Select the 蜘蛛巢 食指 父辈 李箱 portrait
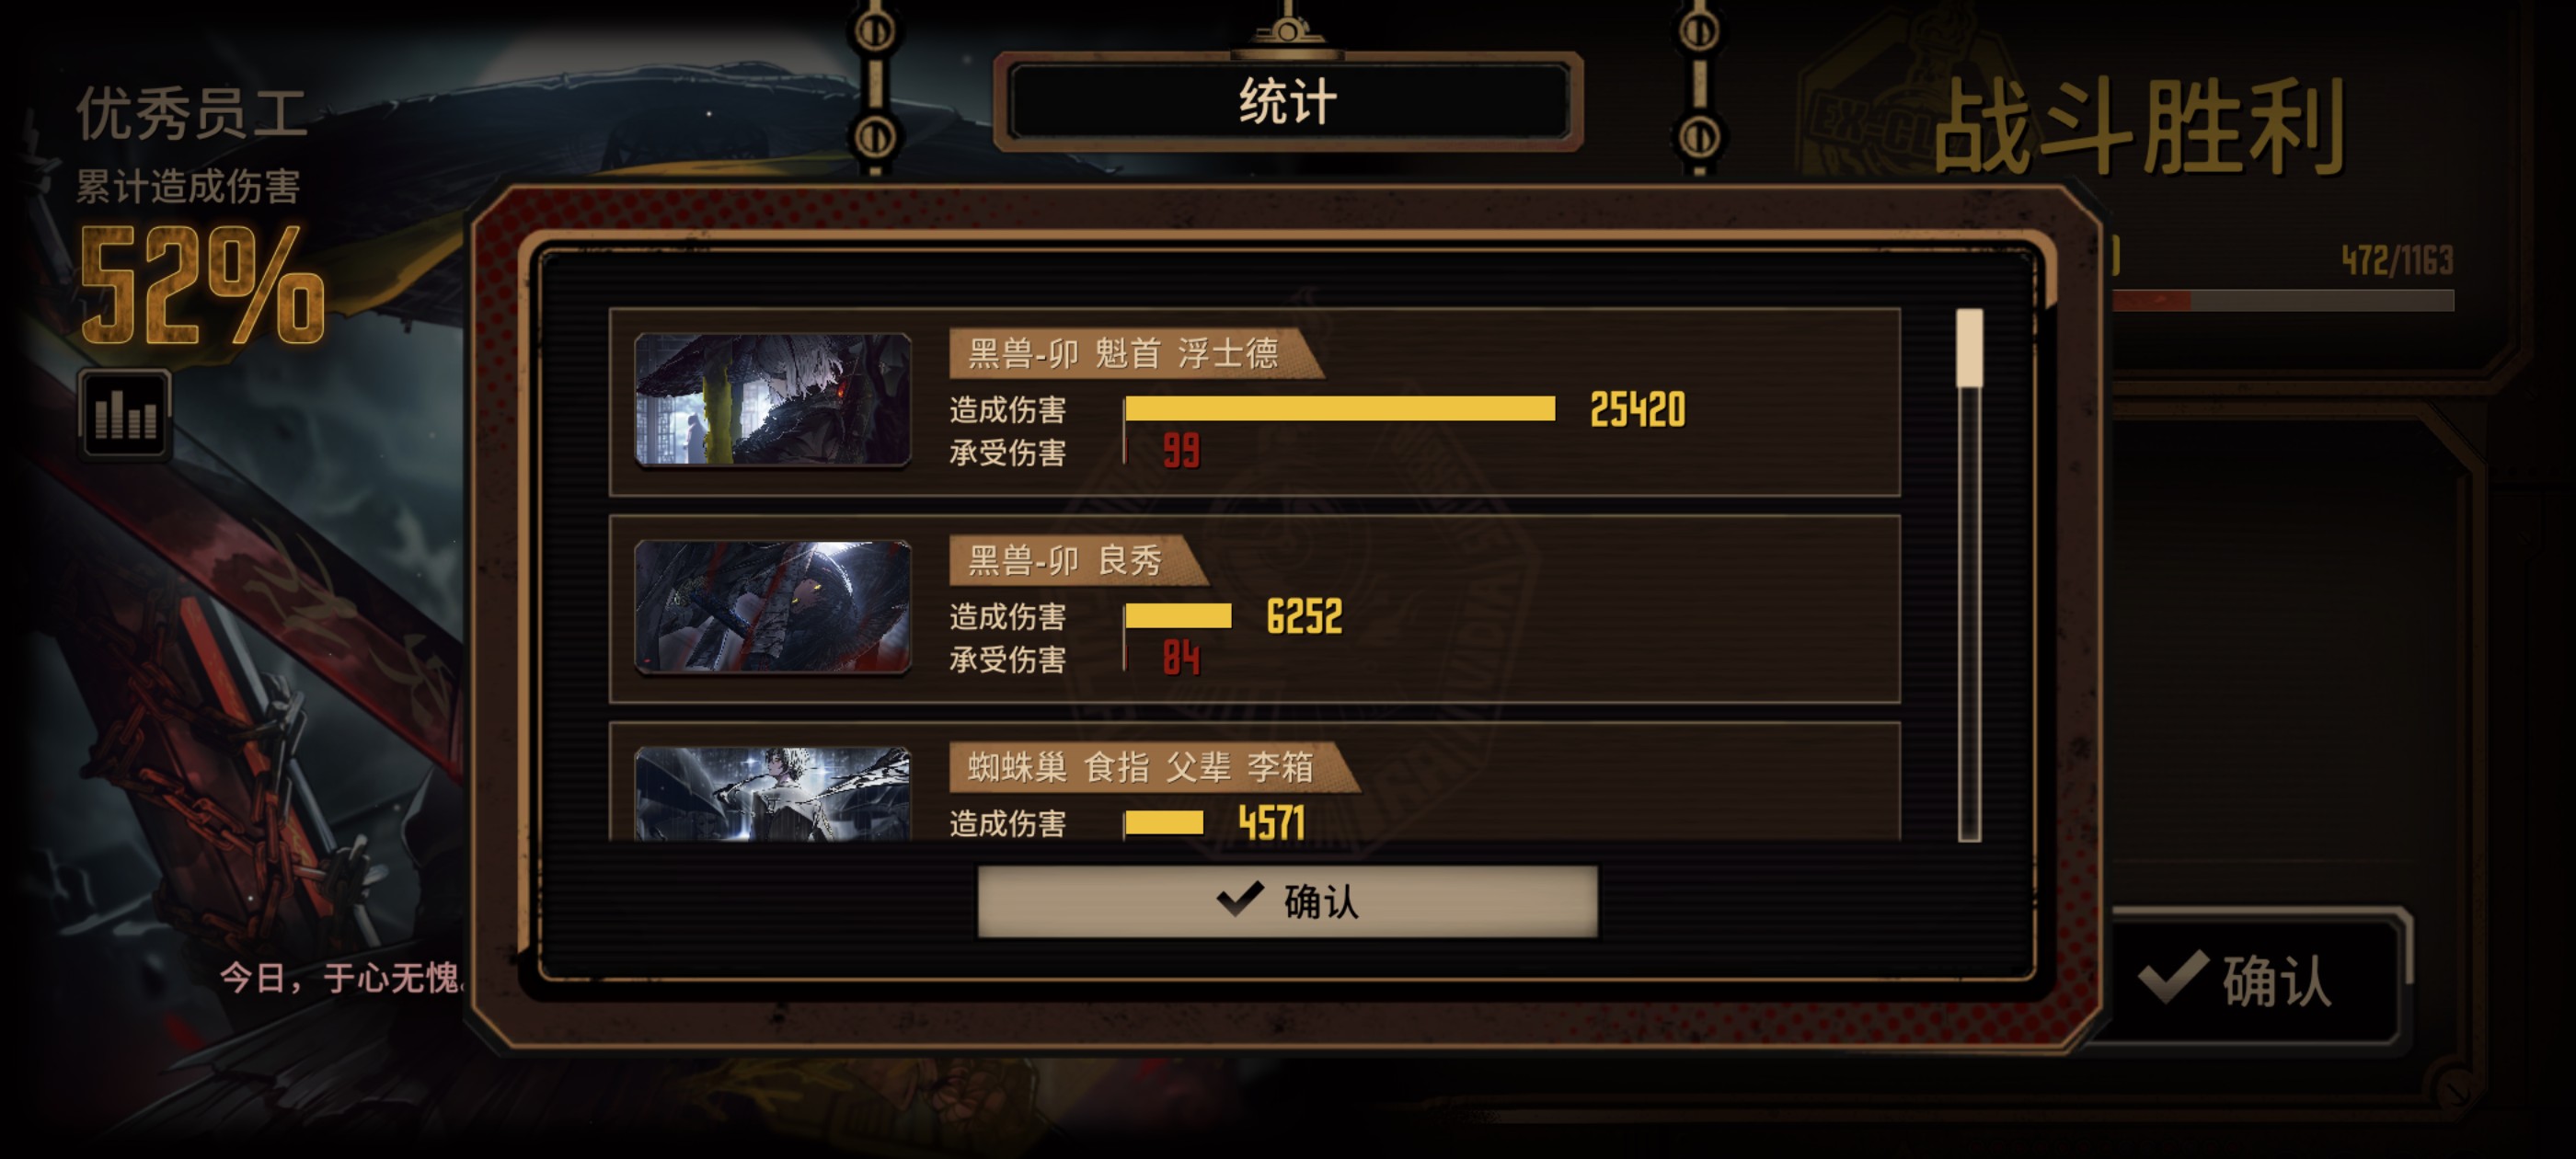Viewport: 2576px width, 1159px height. point(772,793)
